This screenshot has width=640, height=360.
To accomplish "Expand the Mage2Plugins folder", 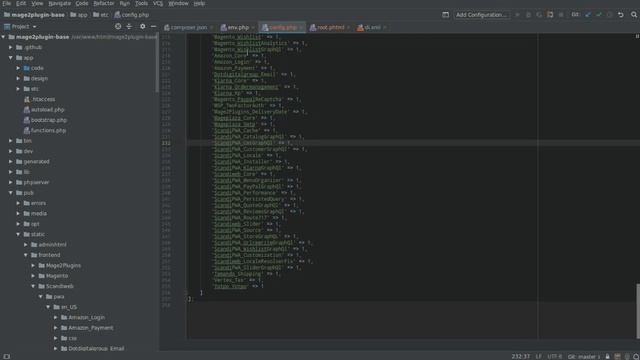I will [33, 265].
